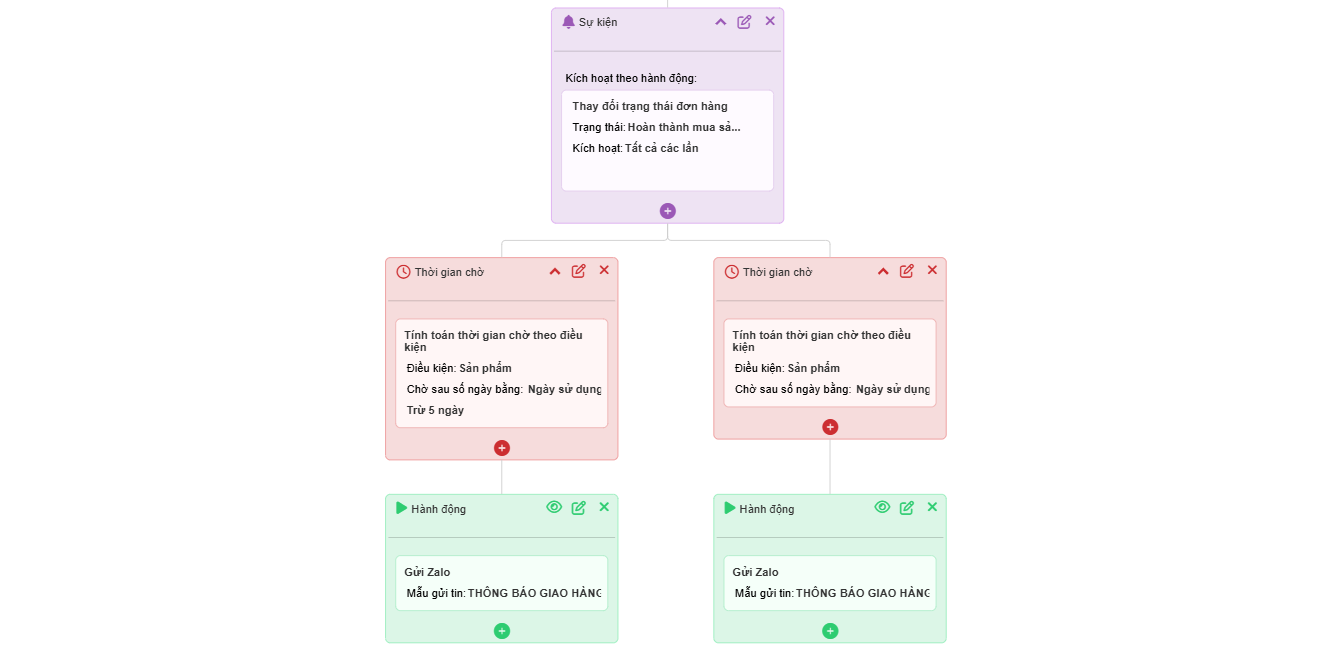
Task: Edit the left Hành động node
Action: pos(579,508)
